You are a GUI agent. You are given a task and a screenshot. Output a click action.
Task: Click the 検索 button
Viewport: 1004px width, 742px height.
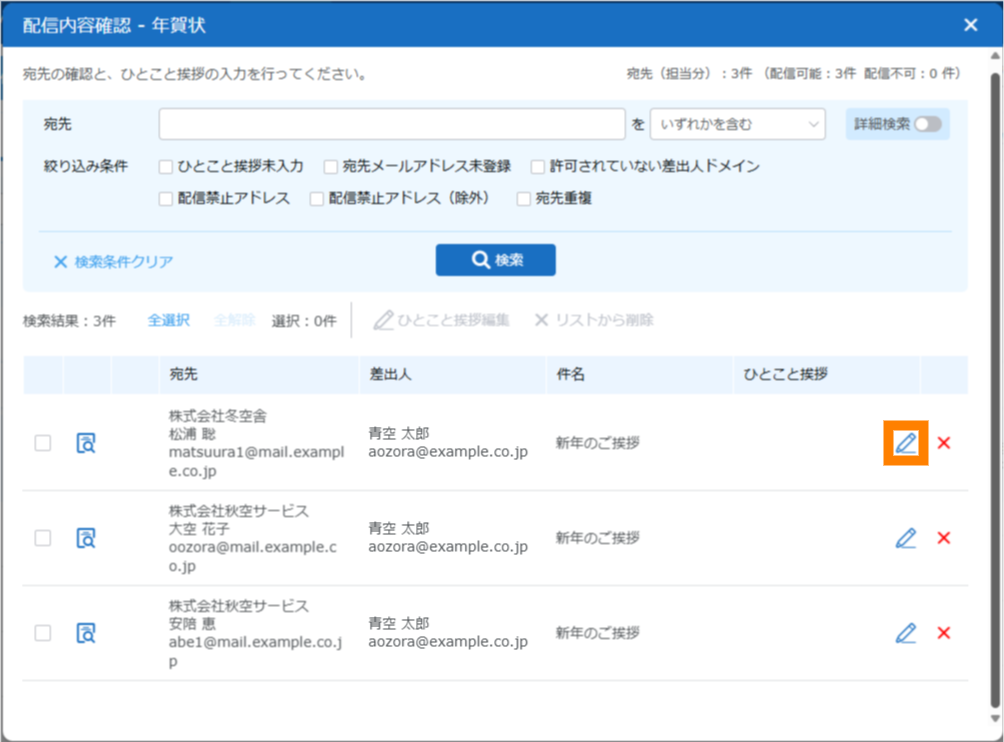pos(495,260)
